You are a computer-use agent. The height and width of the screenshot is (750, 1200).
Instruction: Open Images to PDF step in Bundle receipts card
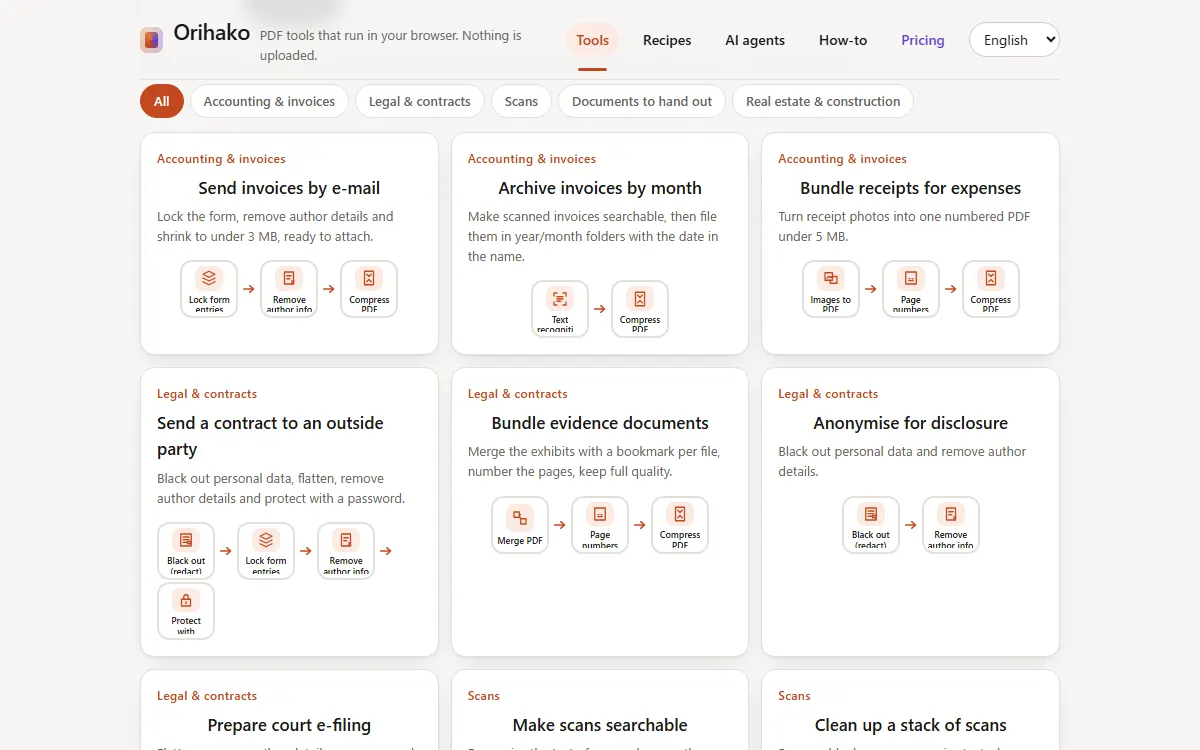831,289
